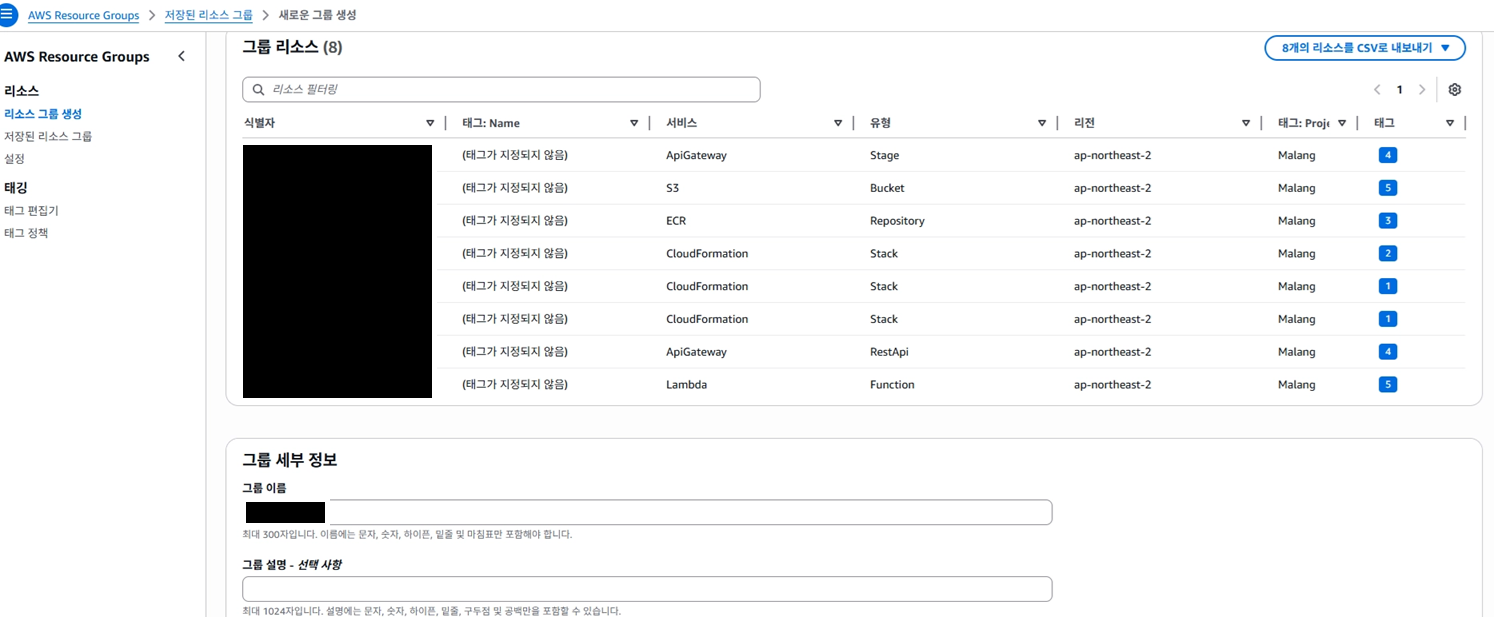This screenshot has height=617, width=1494.
Task: Click the S3 service cell
Action: (x=672, y=188)
